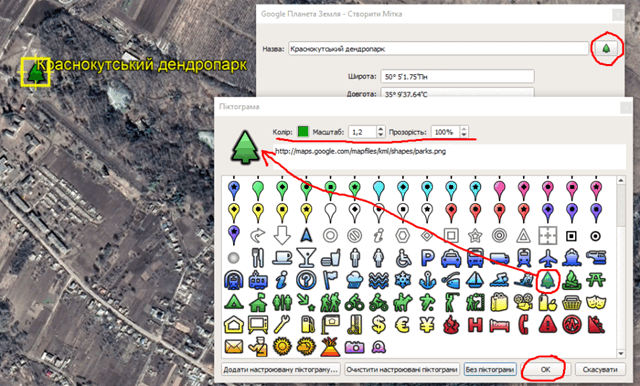The height and width of the screenshot is (386, 640).
Task: Pick the red telephone icon
Action: pos(523,325)
